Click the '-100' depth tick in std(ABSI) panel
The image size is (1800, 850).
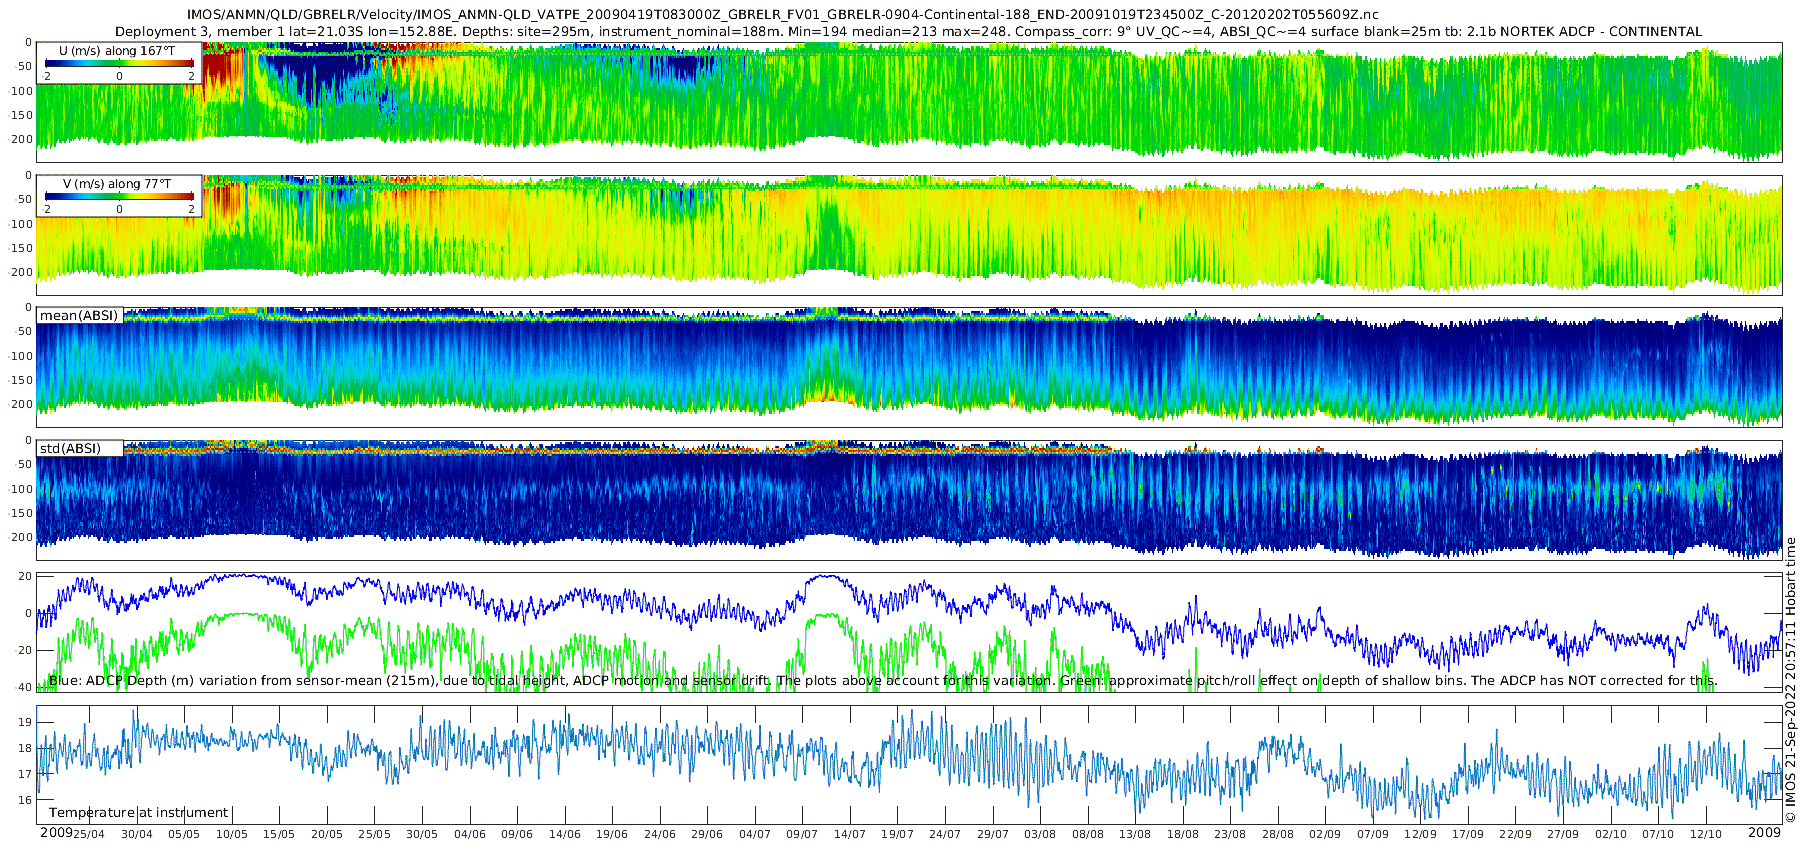click(20, 489)
